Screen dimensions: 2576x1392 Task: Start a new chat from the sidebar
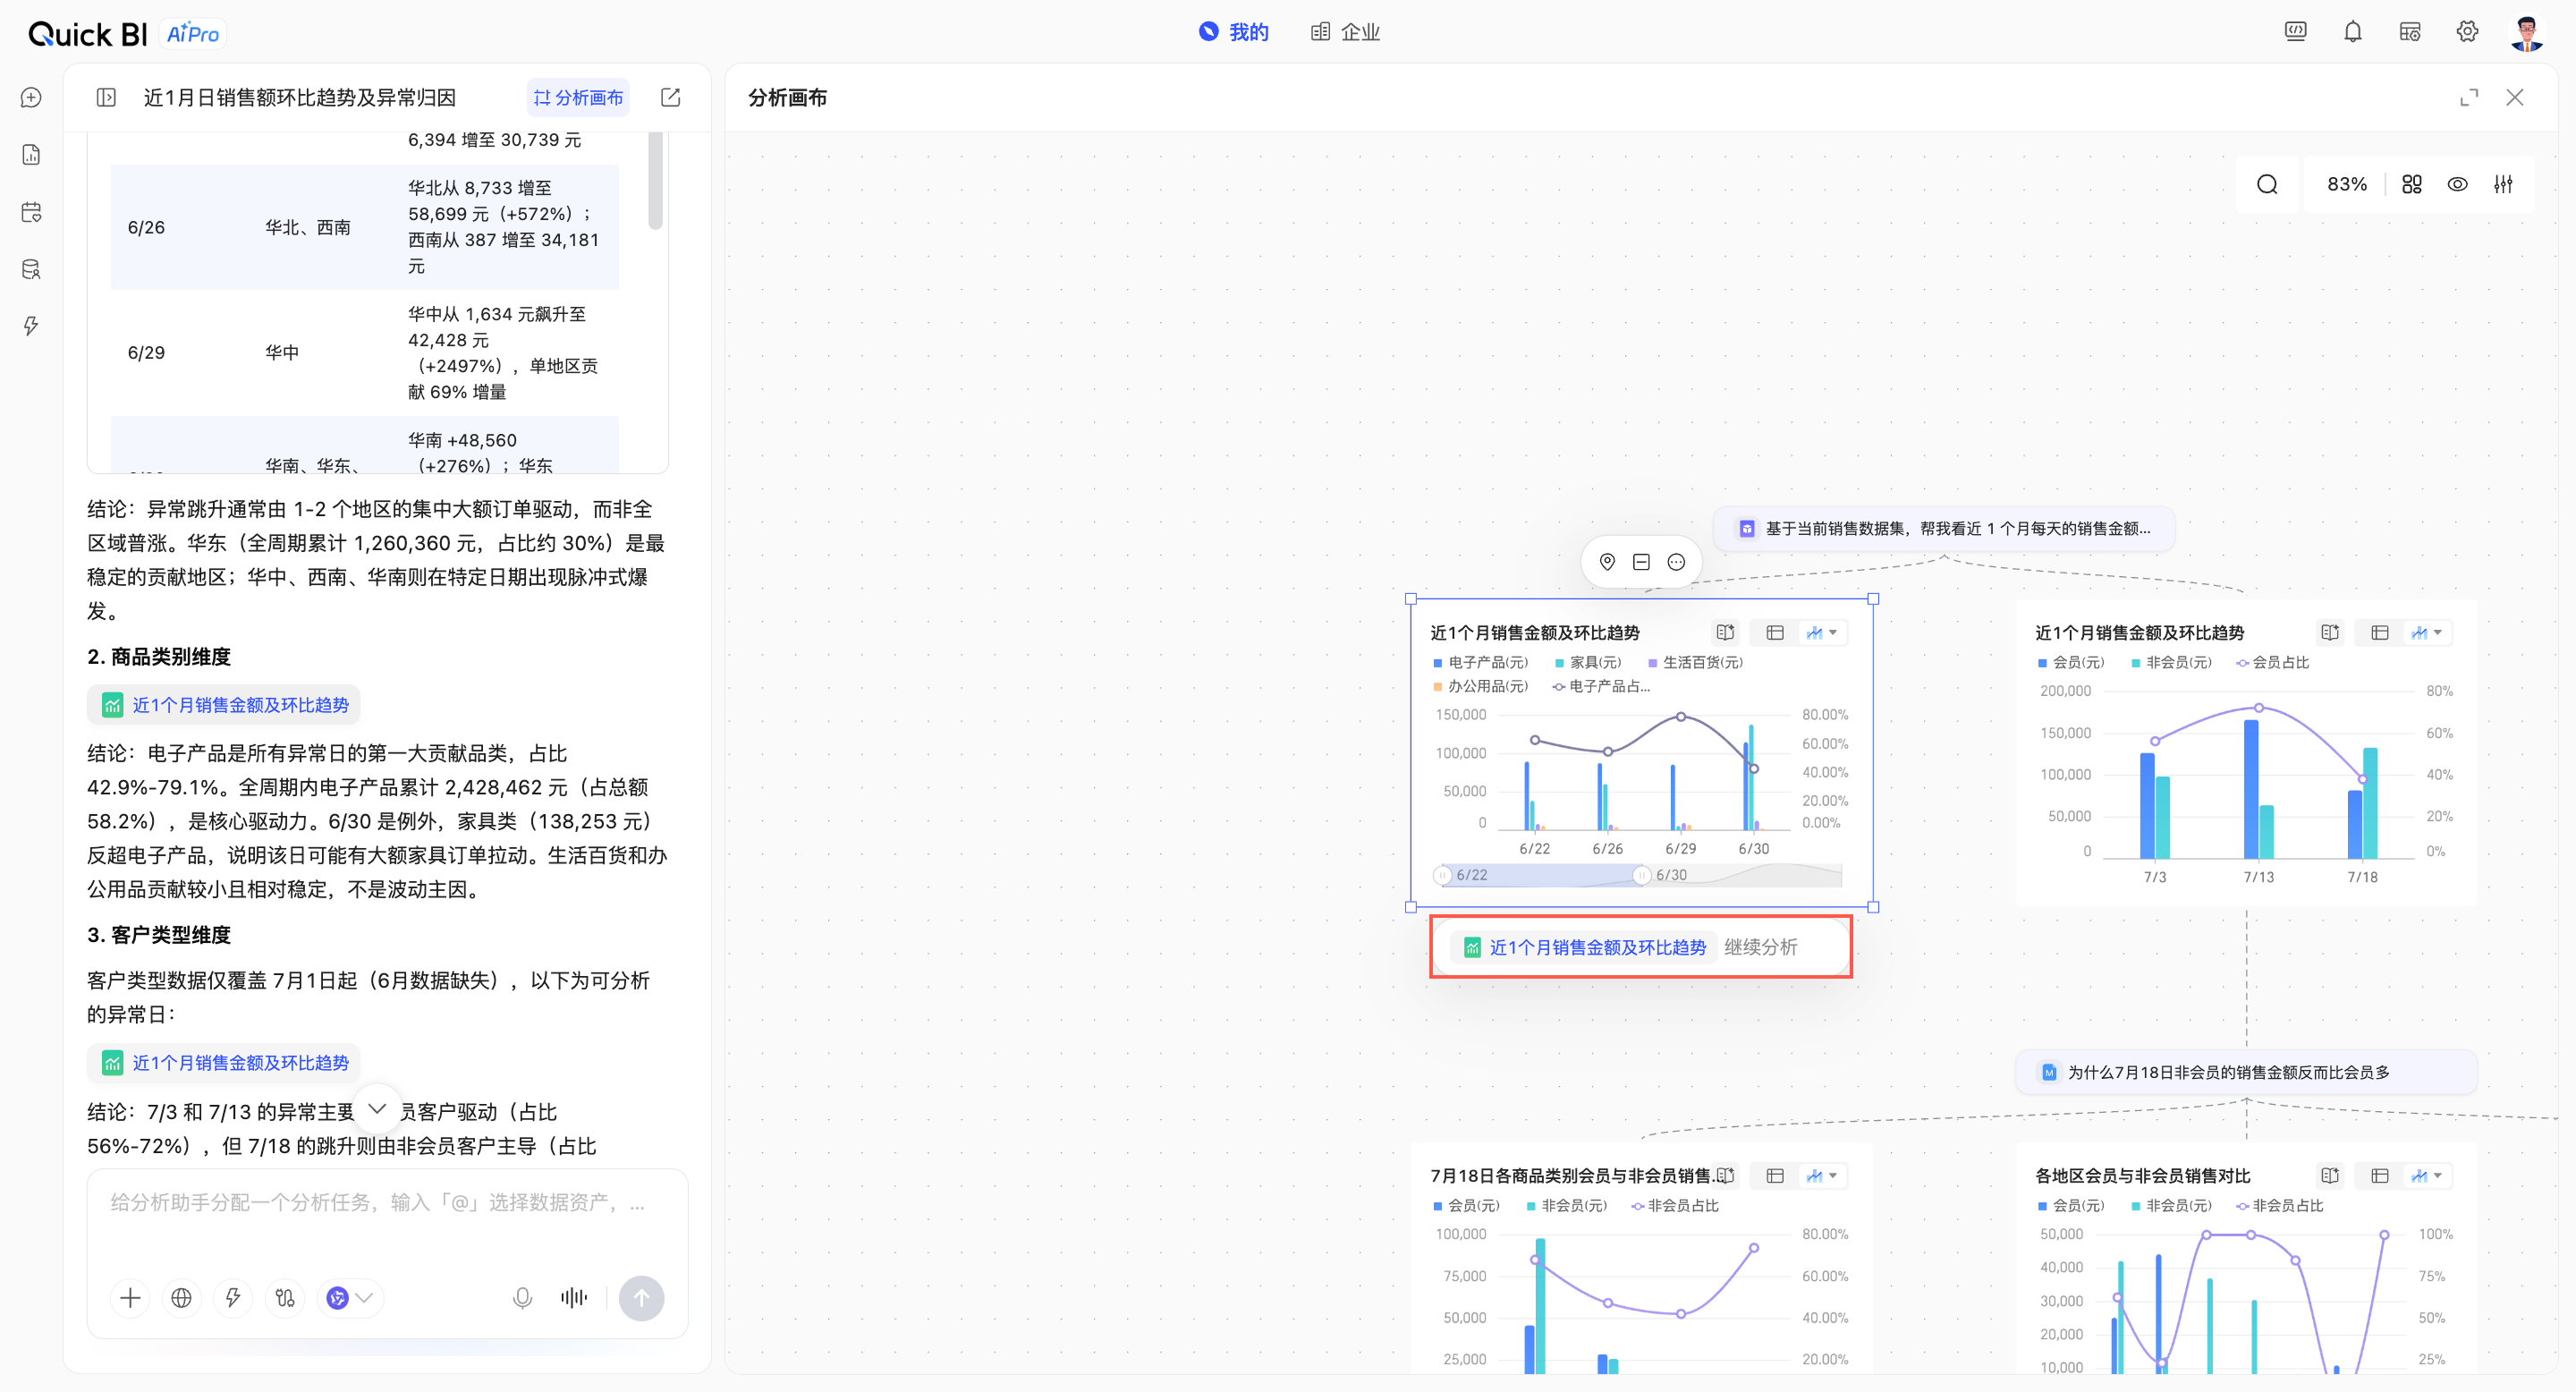click(x=31, y=97)
